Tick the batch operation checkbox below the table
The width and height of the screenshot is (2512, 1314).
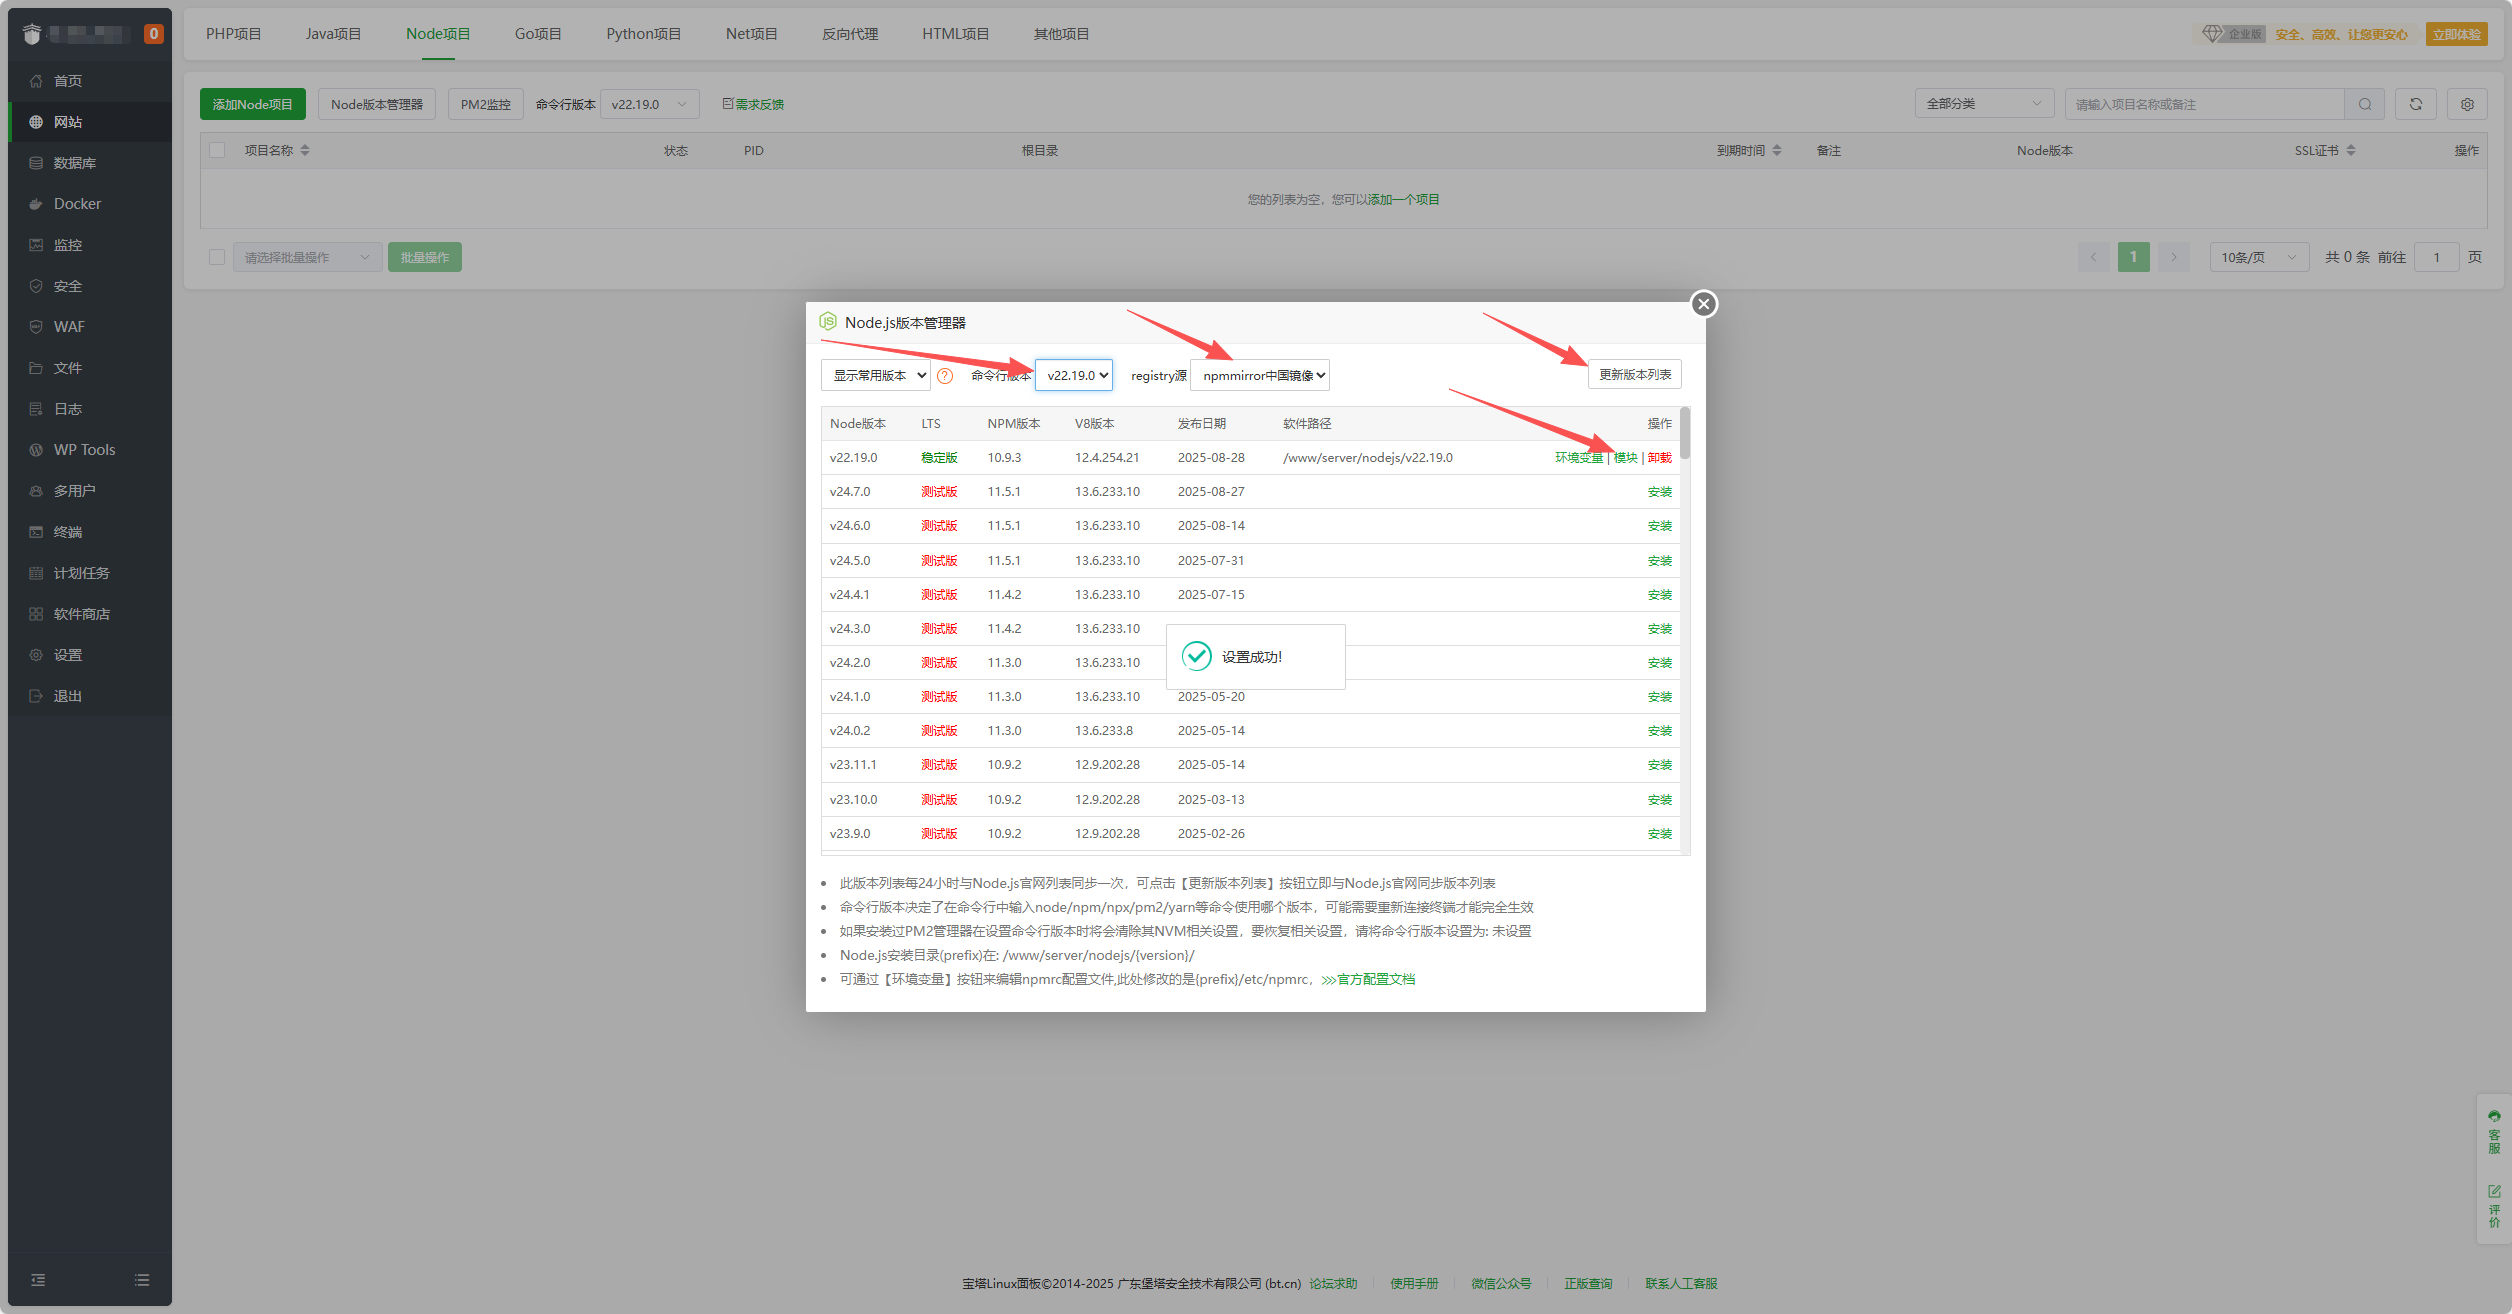(x=217, y=257)
